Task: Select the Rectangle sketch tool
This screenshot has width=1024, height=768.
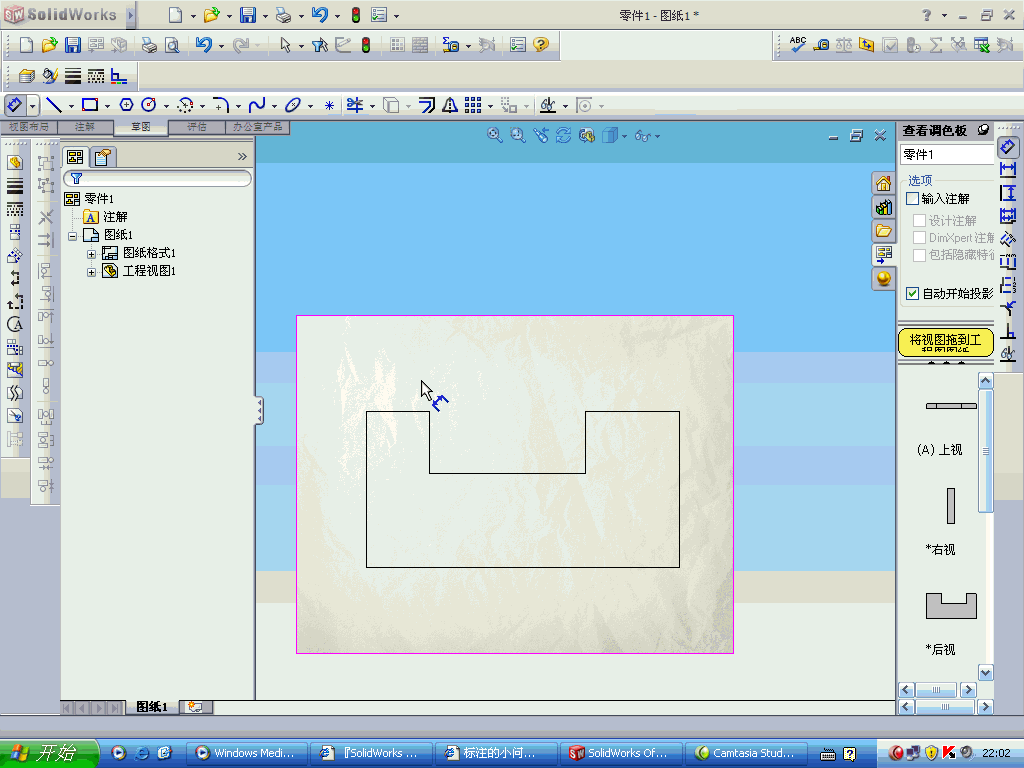Action: [89, 105]
